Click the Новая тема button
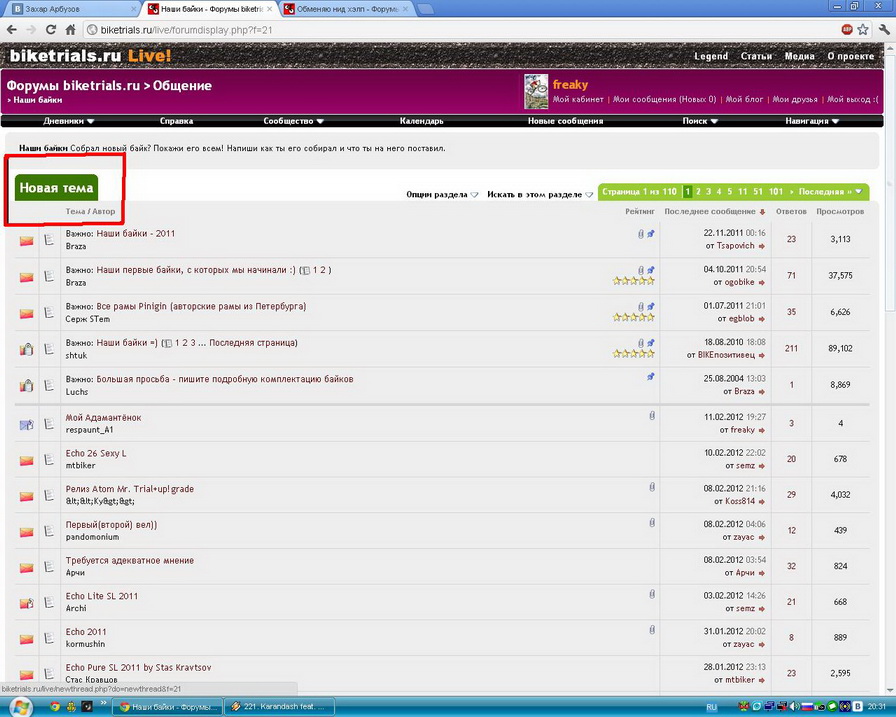Screen dimensions: 896x717 (x=57, y=188)
